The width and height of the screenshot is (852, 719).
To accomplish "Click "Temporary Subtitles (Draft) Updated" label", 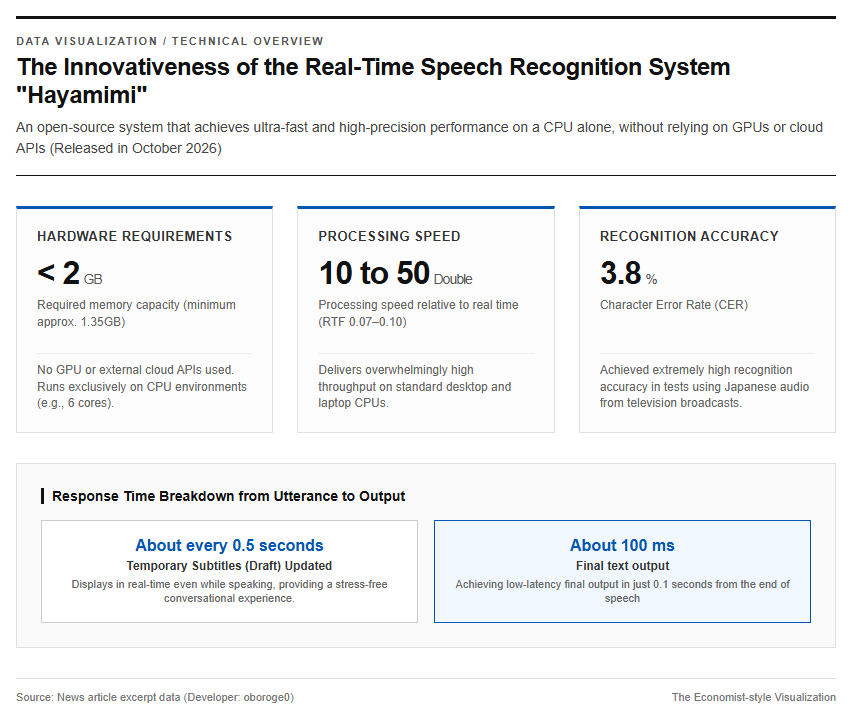I will (229, 566).
